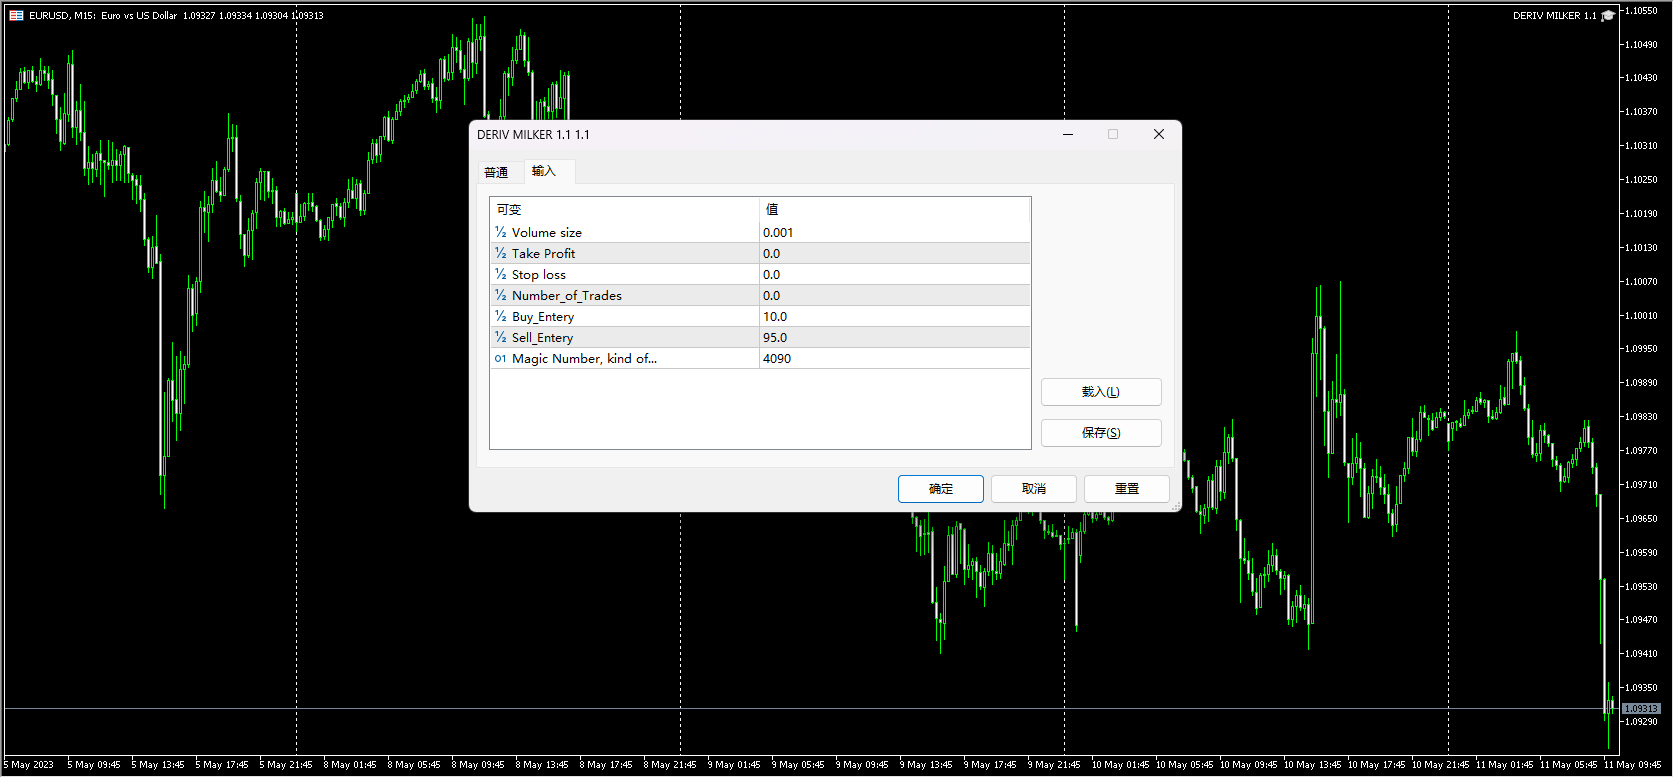Click the Stop loss parameter type icon
This screenshot has height=778, width=1674.
tap(501, 274)
